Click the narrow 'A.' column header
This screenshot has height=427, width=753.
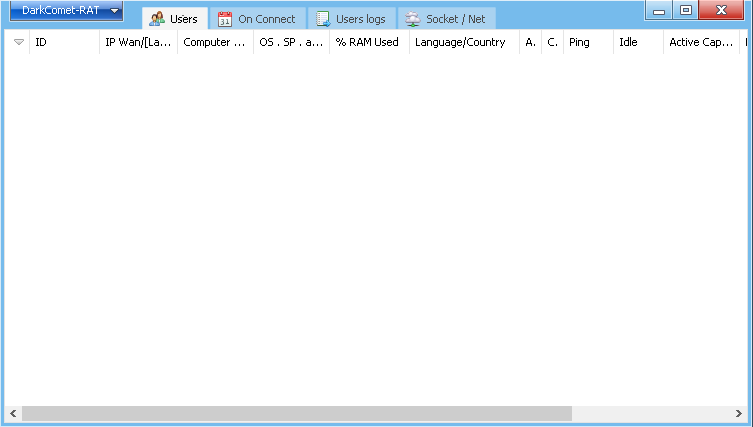(x=530, y=43)
